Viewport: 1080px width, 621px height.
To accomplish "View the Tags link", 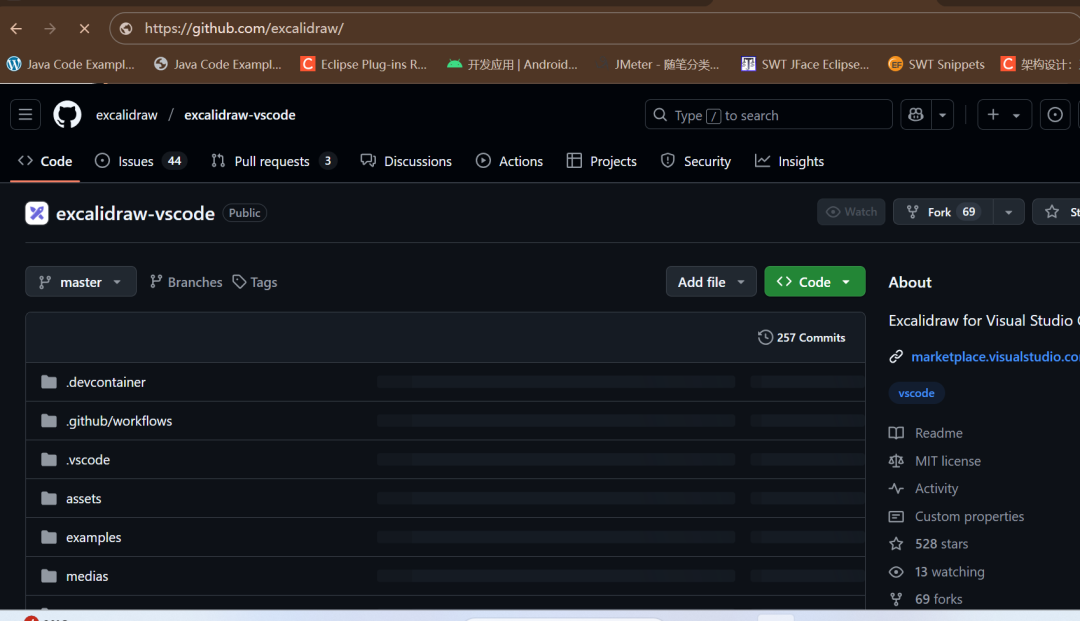I will tap(255, 282).
